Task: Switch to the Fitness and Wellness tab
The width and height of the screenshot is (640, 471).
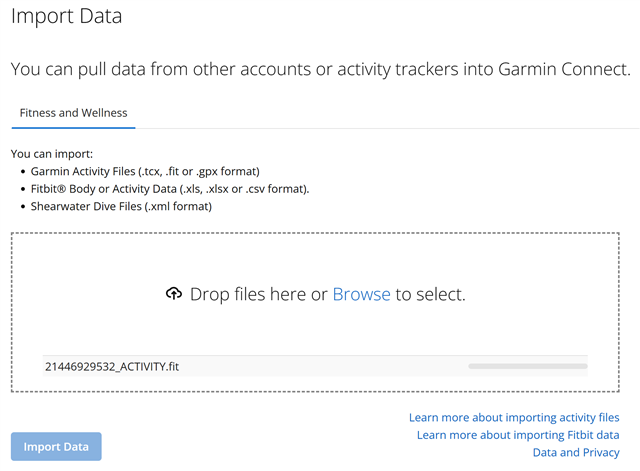Action: tap(73, 113)
